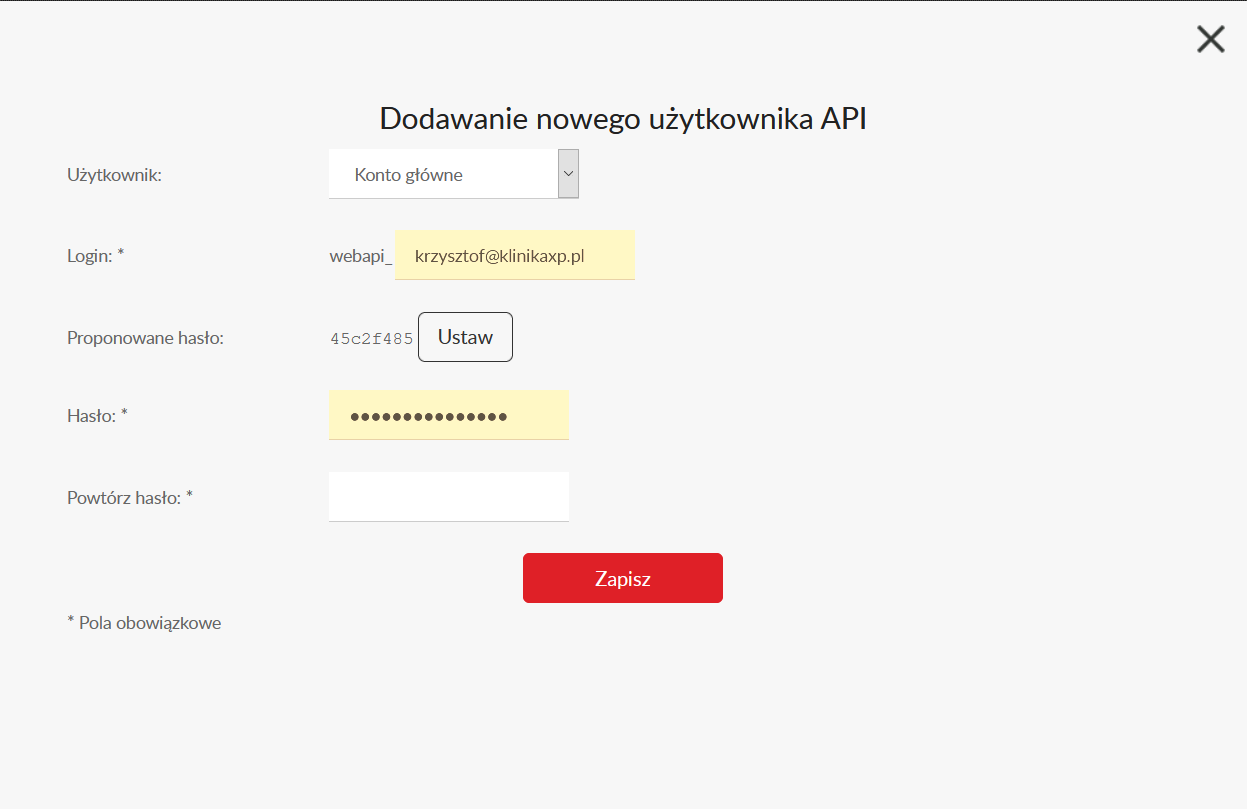Click the Hasło: * label

pos(97,415)
